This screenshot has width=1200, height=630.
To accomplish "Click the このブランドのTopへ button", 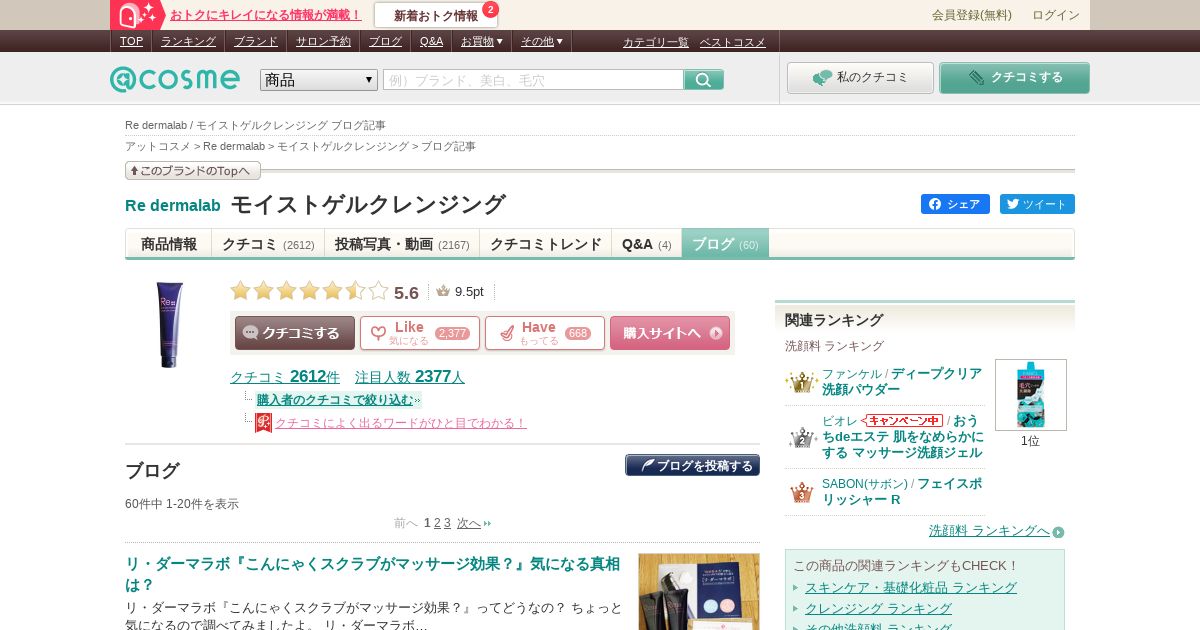I will pos(193,171).
